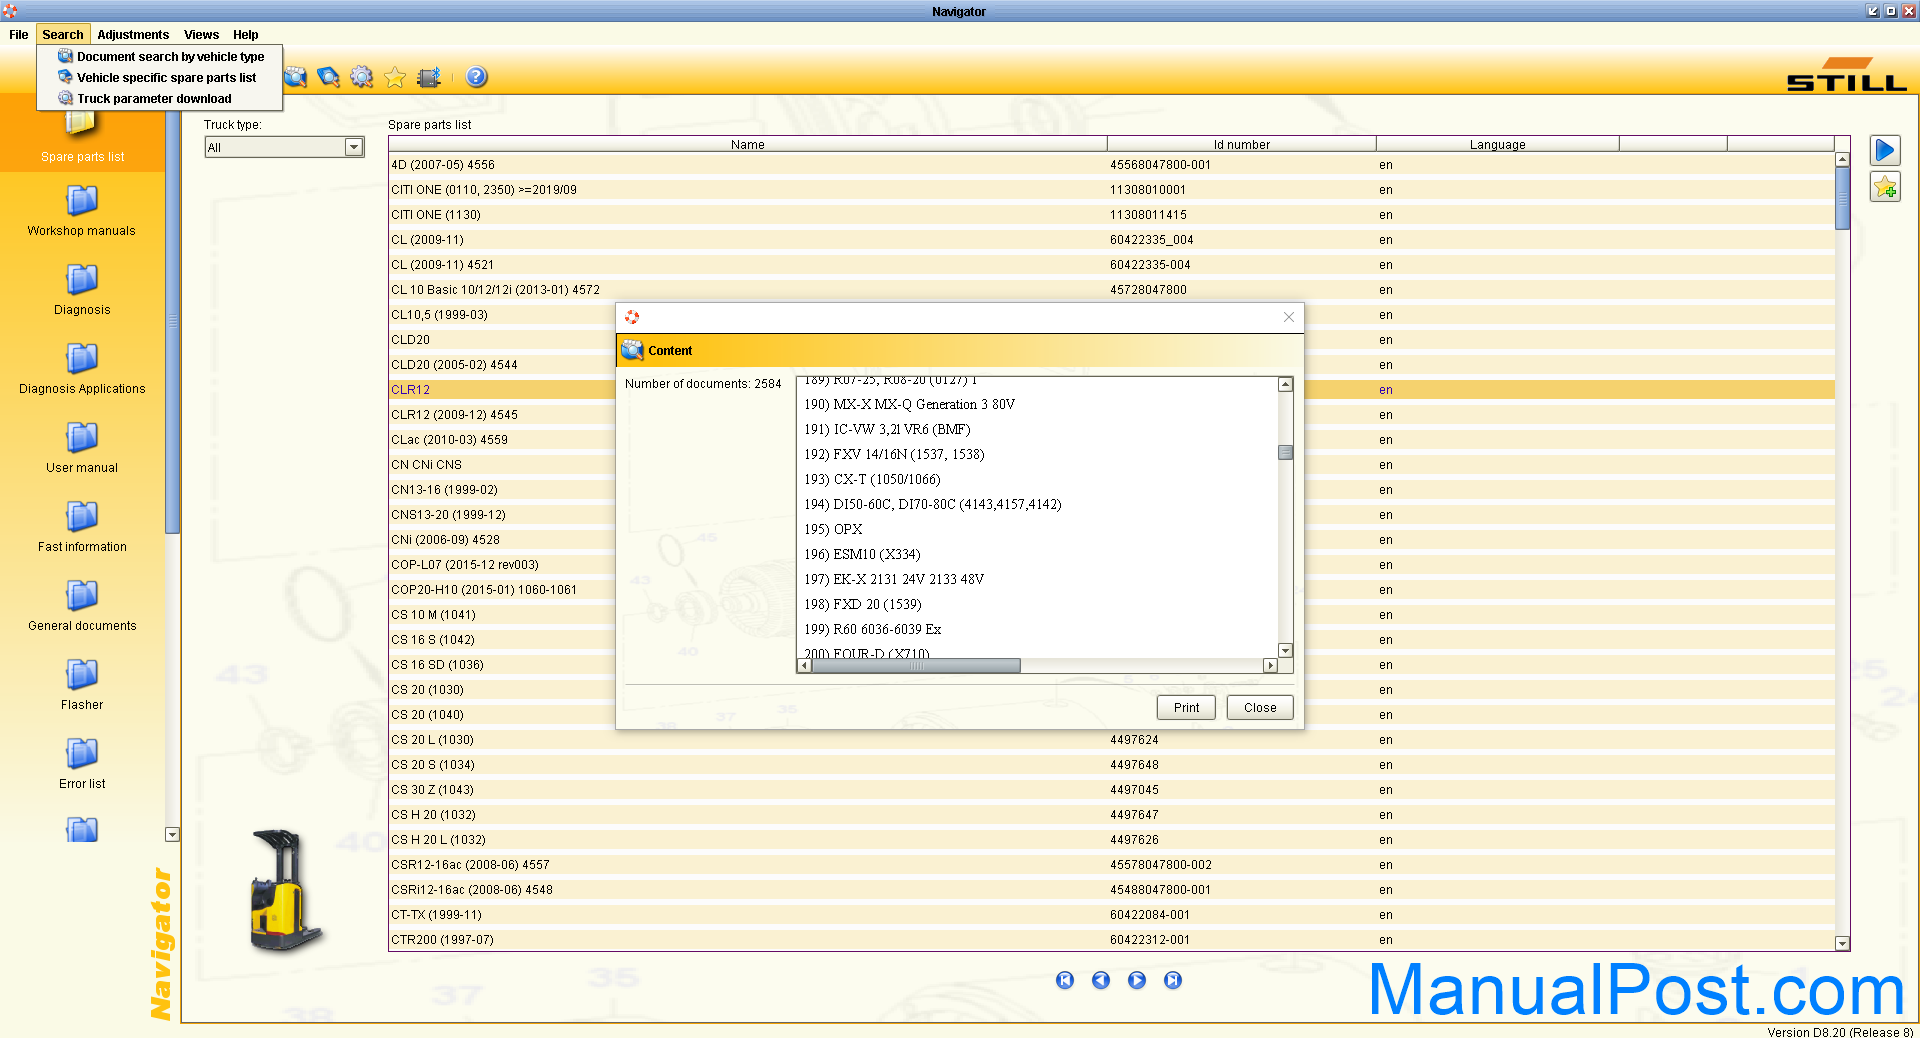
Task: Select row CSR12-16ac (2008-06) 4557
Action: pos(1112,865)
